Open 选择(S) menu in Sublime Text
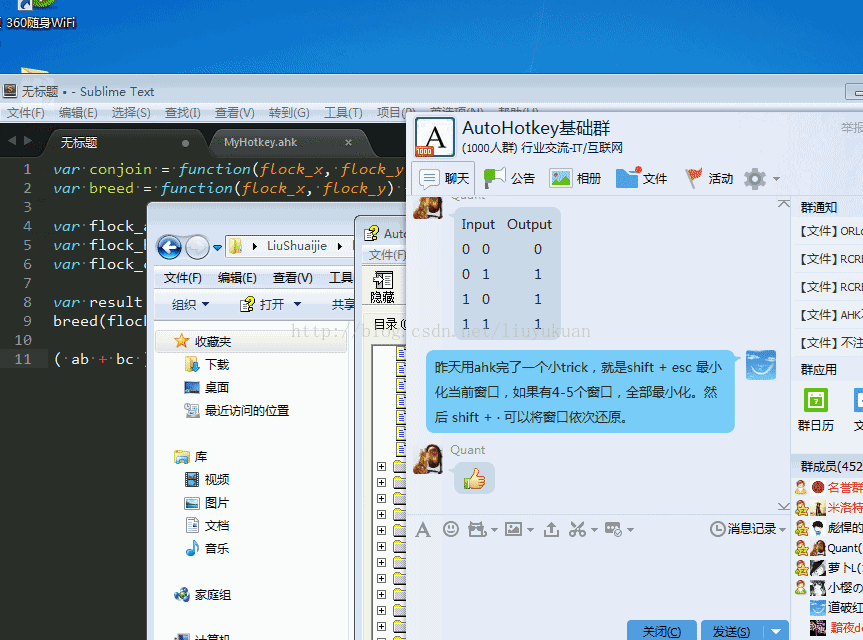 tap(131, 113)
